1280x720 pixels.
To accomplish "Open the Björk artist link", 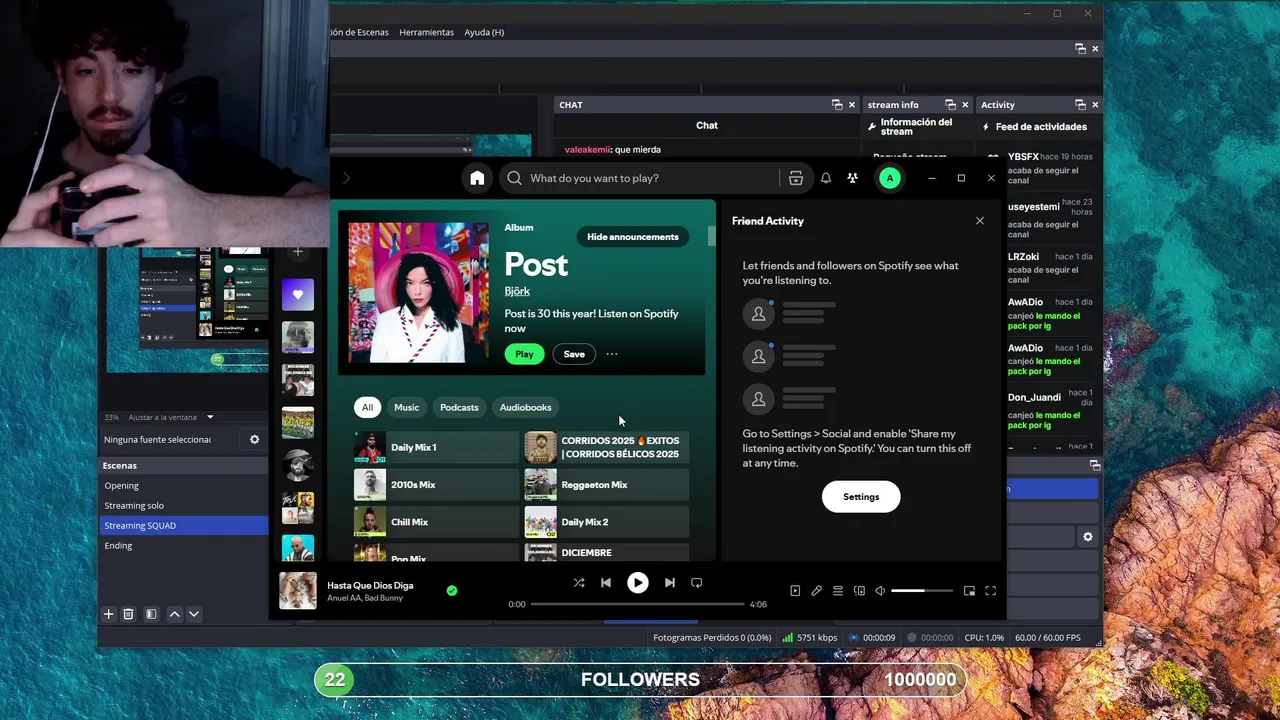I will (517, 292).
